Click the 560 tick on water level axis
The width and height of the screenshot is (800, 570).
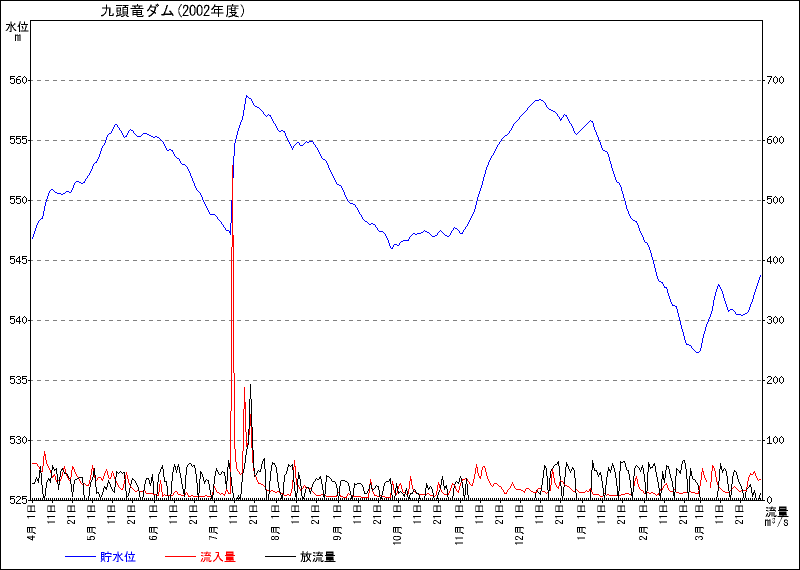[19, 80]
